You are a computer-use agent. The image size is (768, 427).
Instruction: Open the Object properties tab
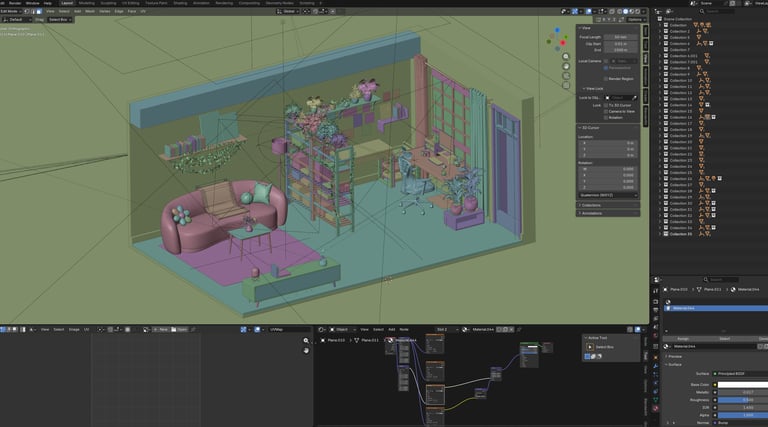tap(656, 357)
